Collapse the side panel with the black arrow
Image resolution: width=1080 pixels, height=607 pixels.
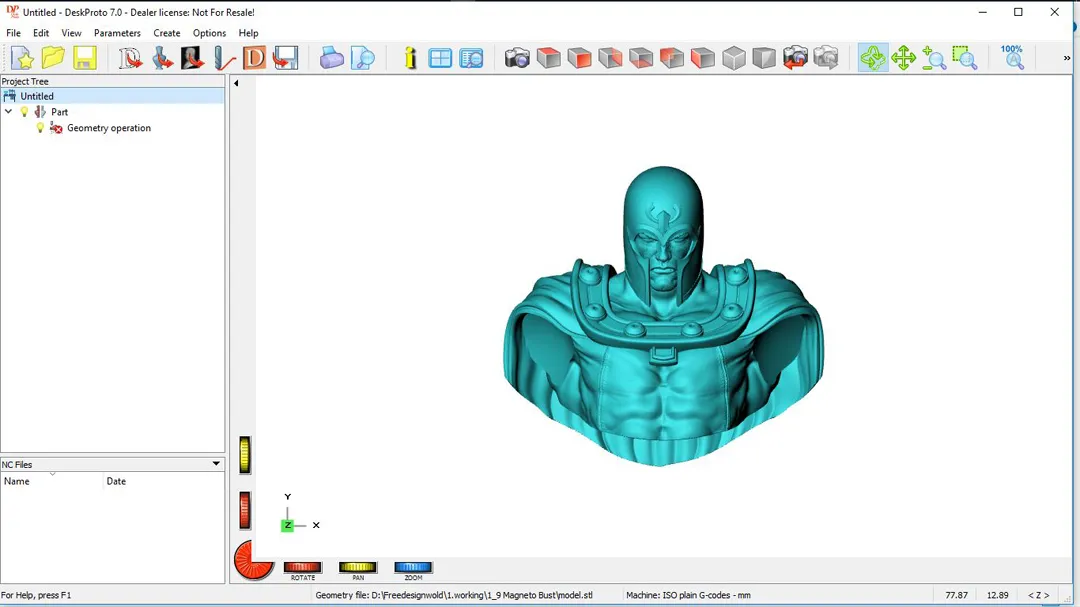[236, 83]
